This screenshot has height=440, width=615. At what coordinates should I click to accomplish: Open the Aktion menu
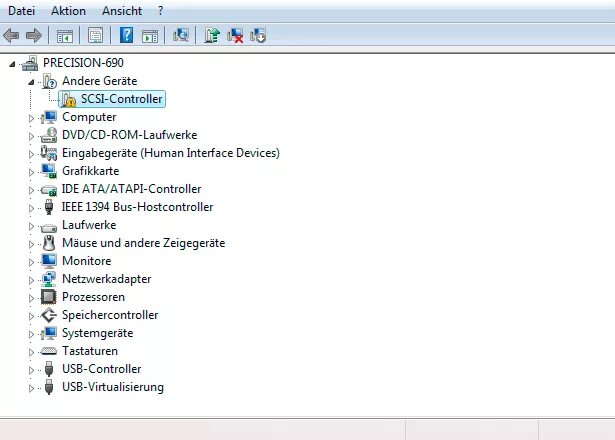(68, 11)
